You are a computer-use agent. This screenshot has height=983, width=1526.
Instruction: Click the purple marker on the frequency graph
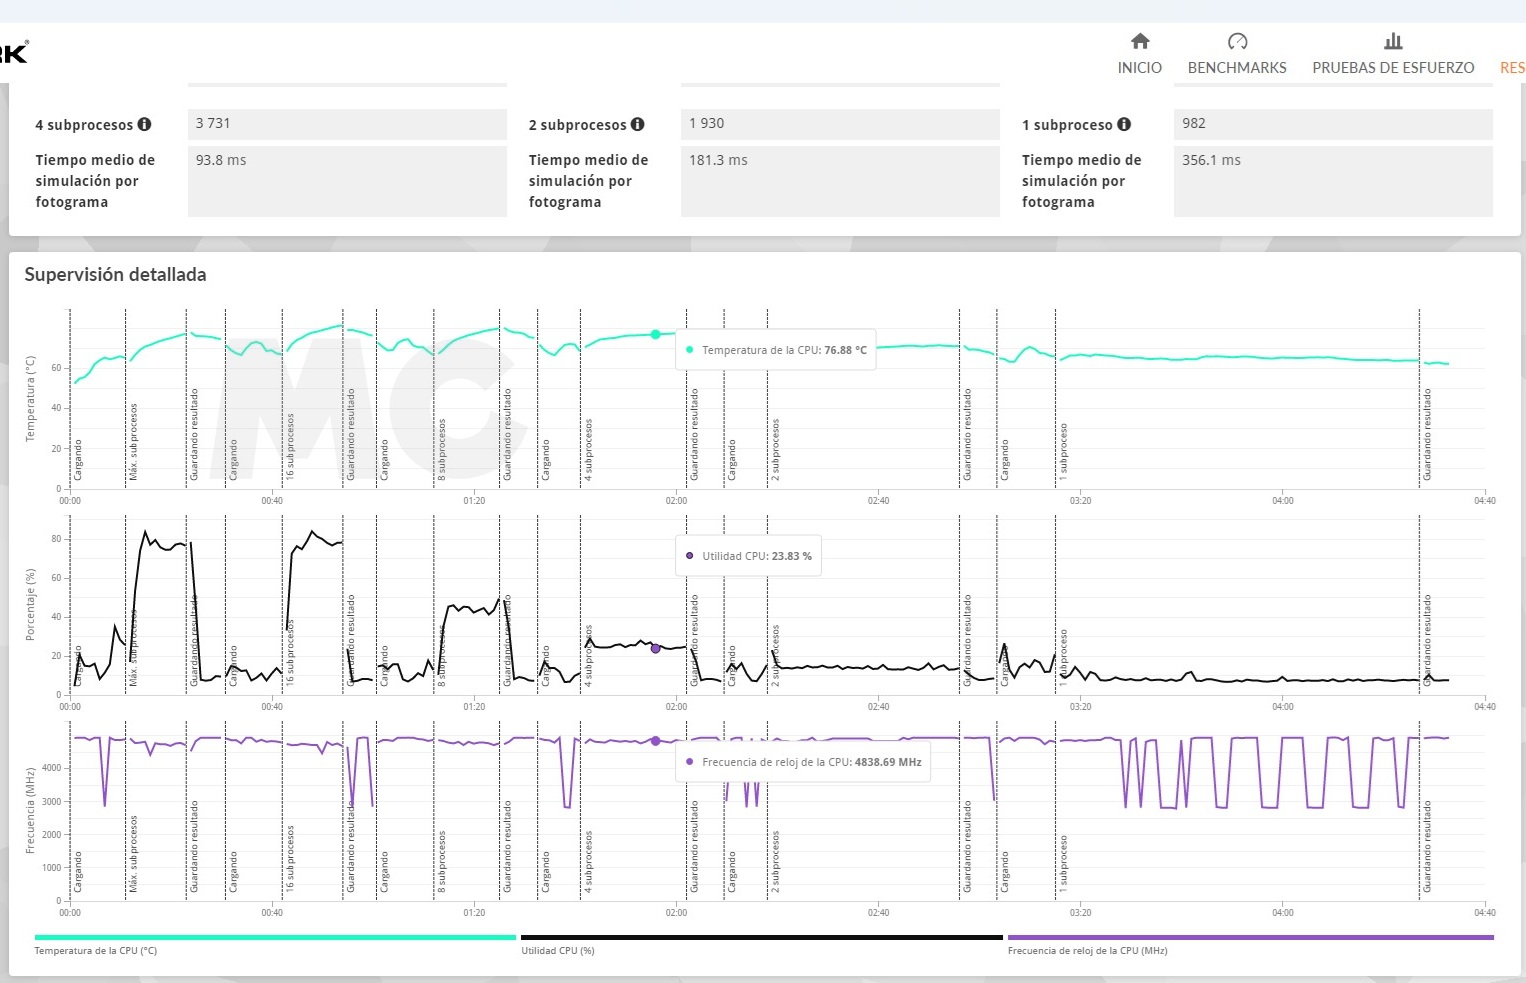click(x=655, y=741)
